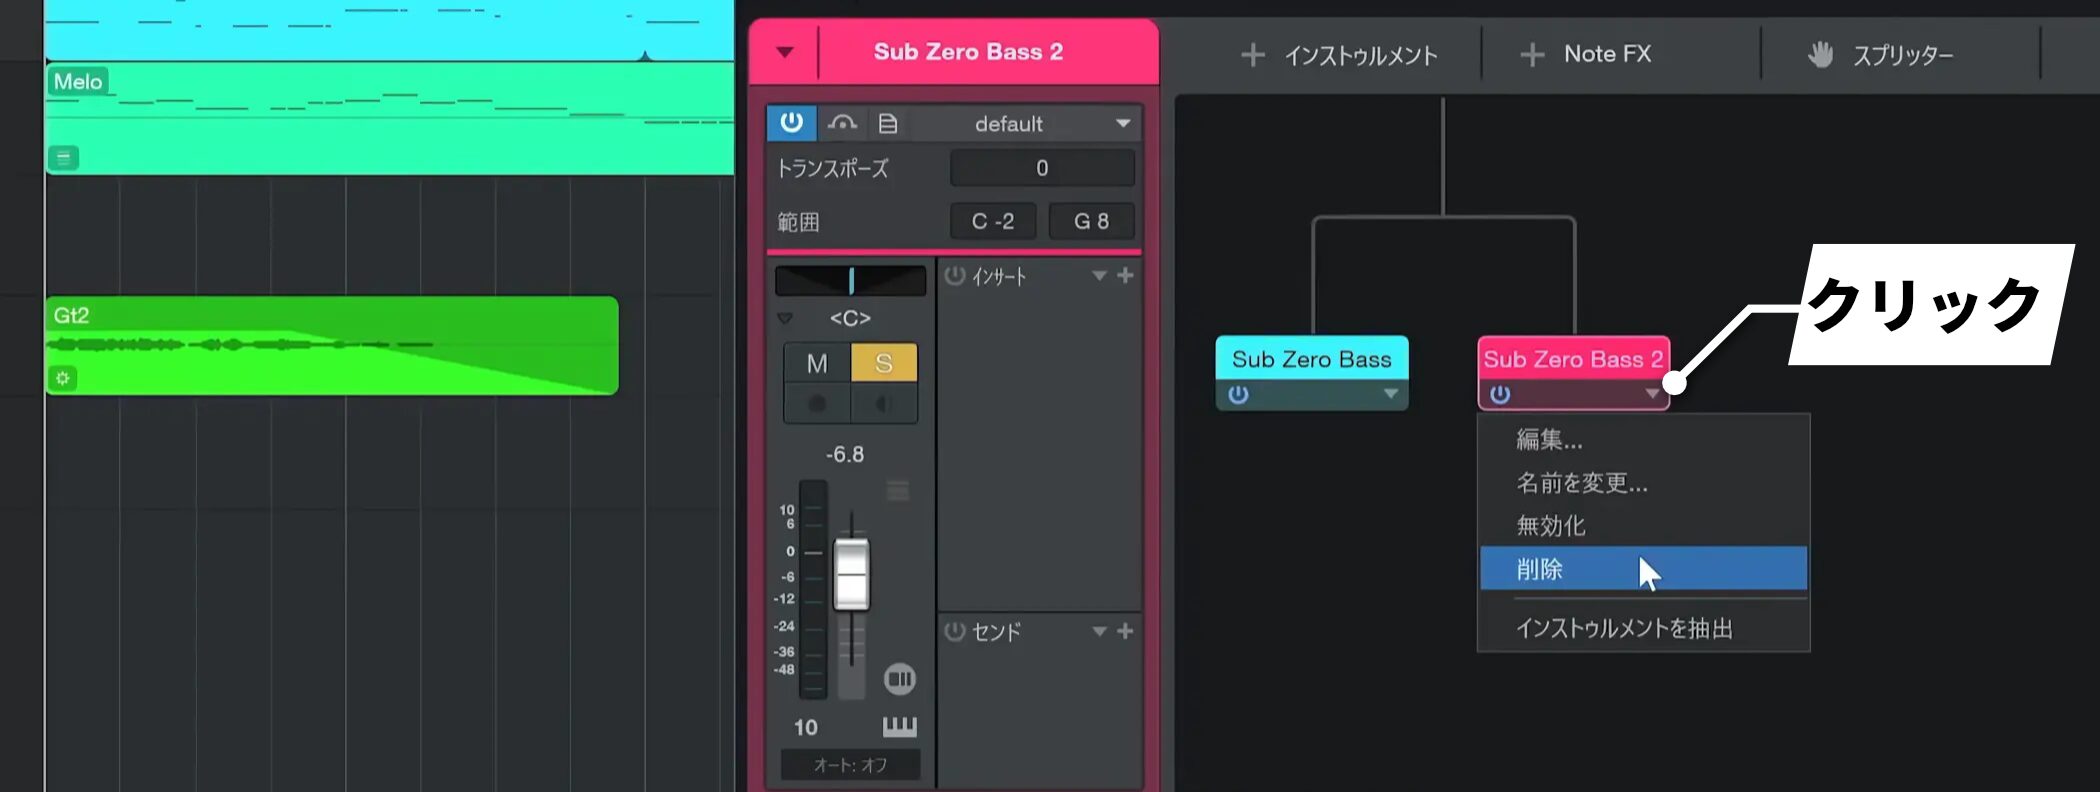Viewport: 2100px width, 792px height.
Task: Collapse the Sub Zero Bass 2 header arrow
Action: [785, 52]
